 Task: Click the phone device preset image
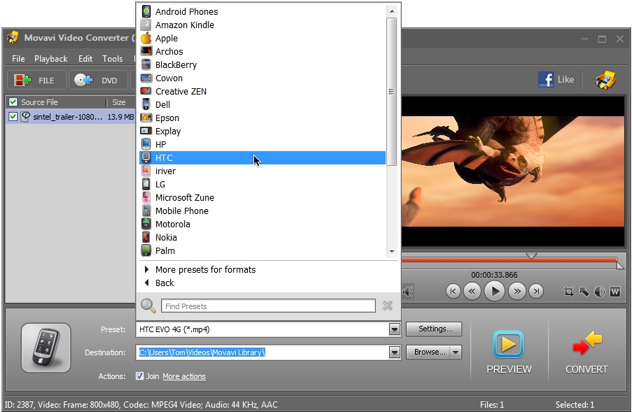pos(46,347)
